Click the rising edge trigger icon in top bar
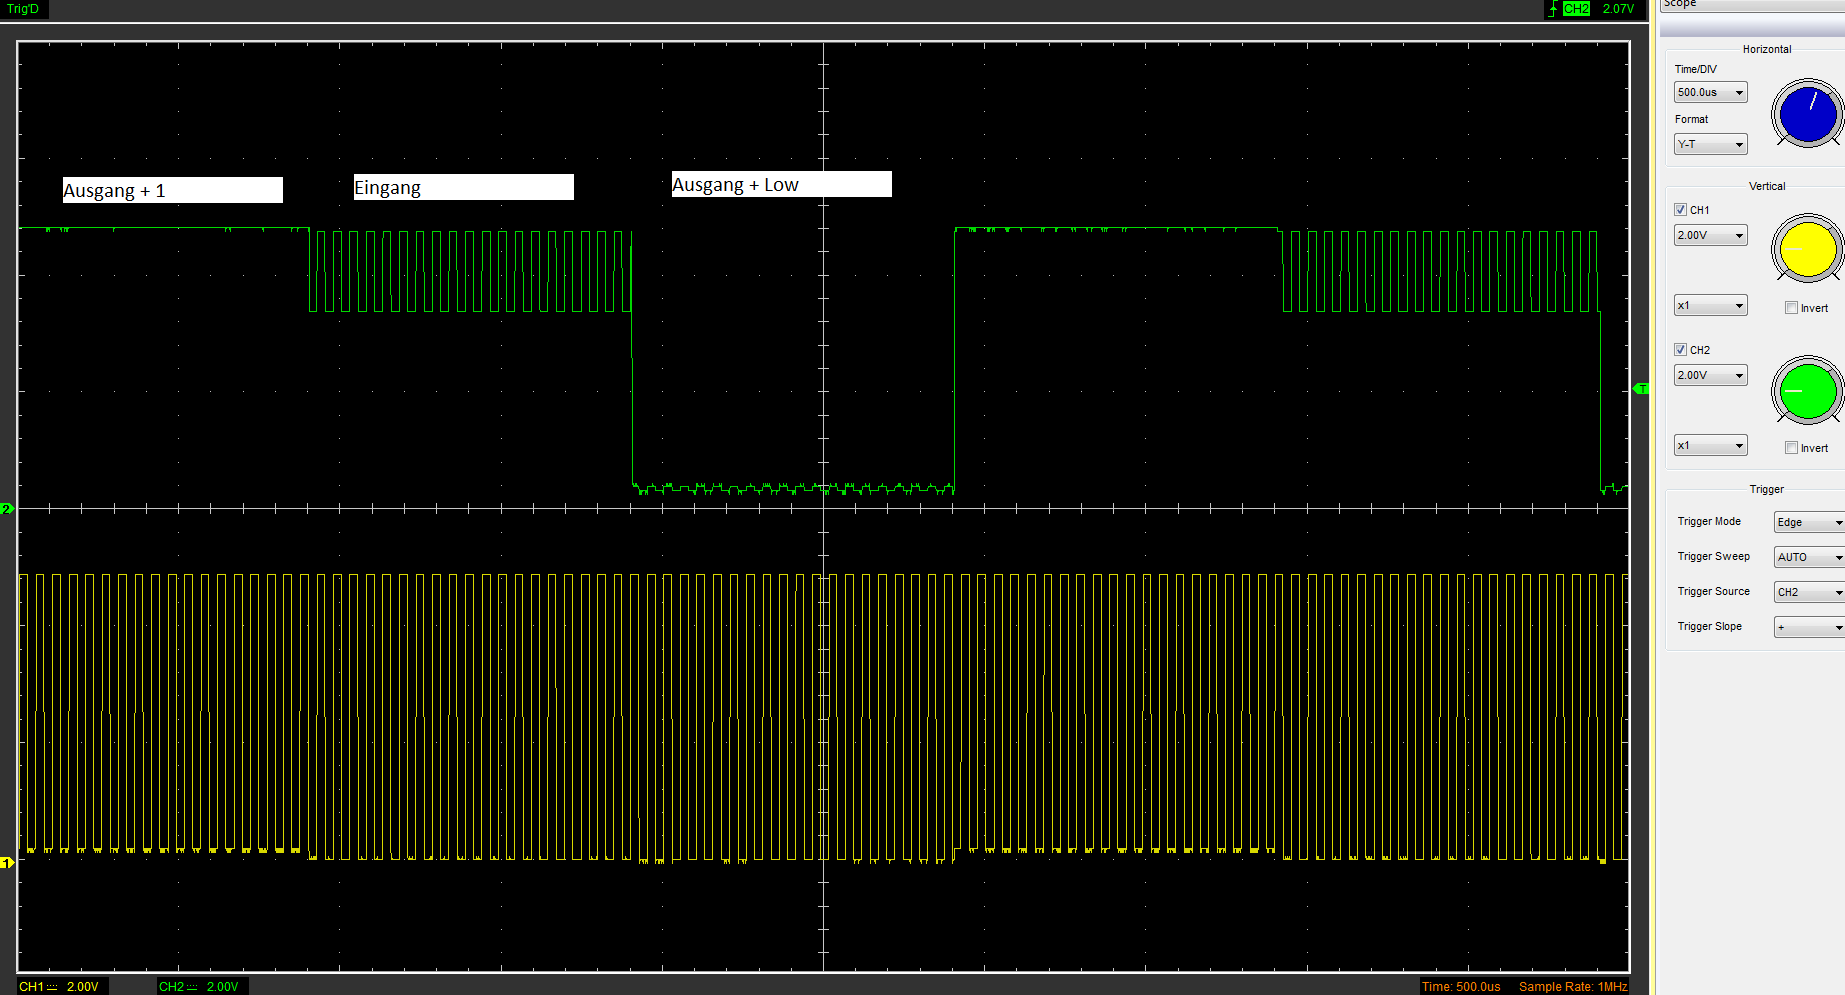 click(1553, 9)
